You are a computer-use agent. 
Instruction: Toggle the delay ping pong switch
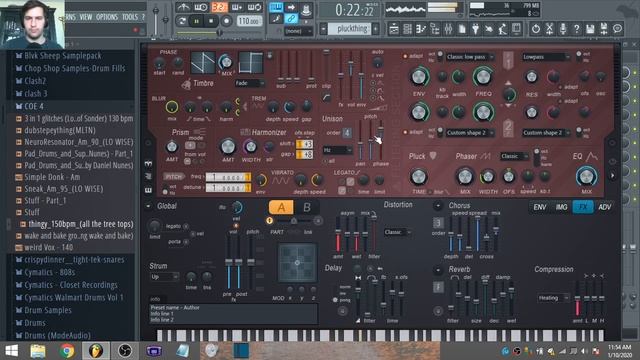click(x=335, y=300)
